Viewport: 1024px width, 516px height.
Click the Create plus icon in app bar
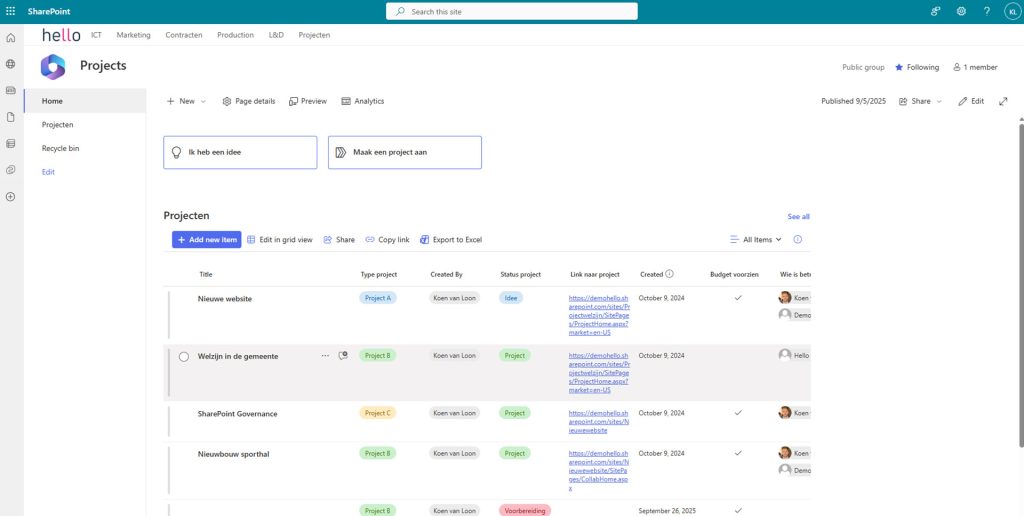tap(10, 197)
